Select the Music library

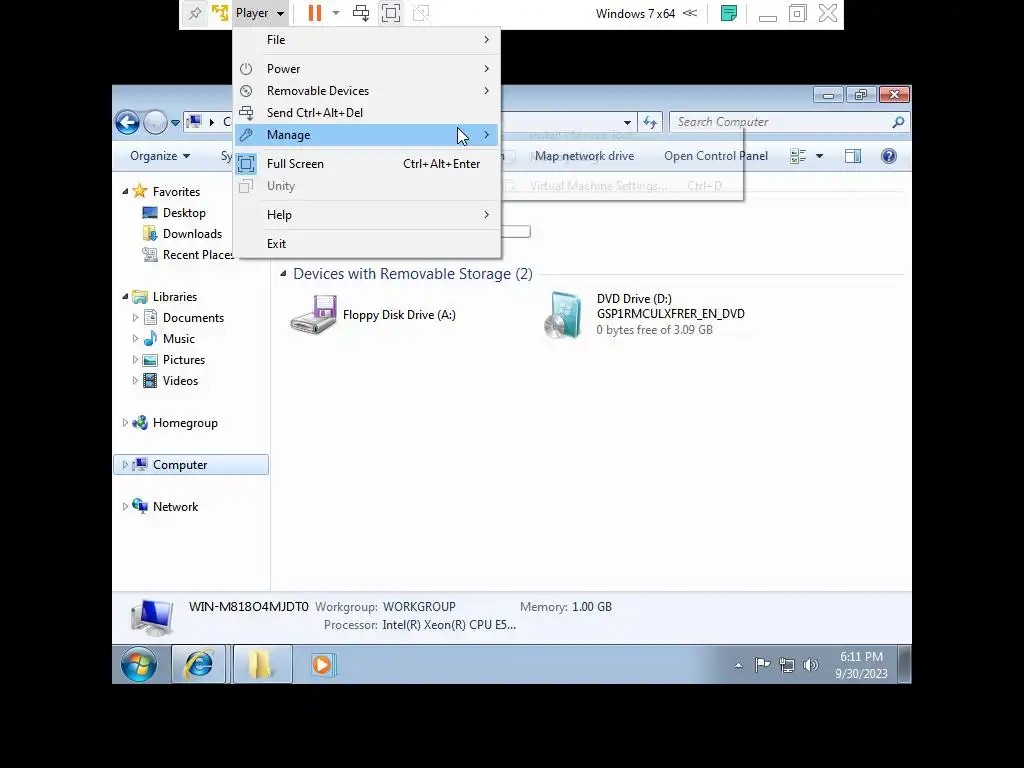[178, 339]
